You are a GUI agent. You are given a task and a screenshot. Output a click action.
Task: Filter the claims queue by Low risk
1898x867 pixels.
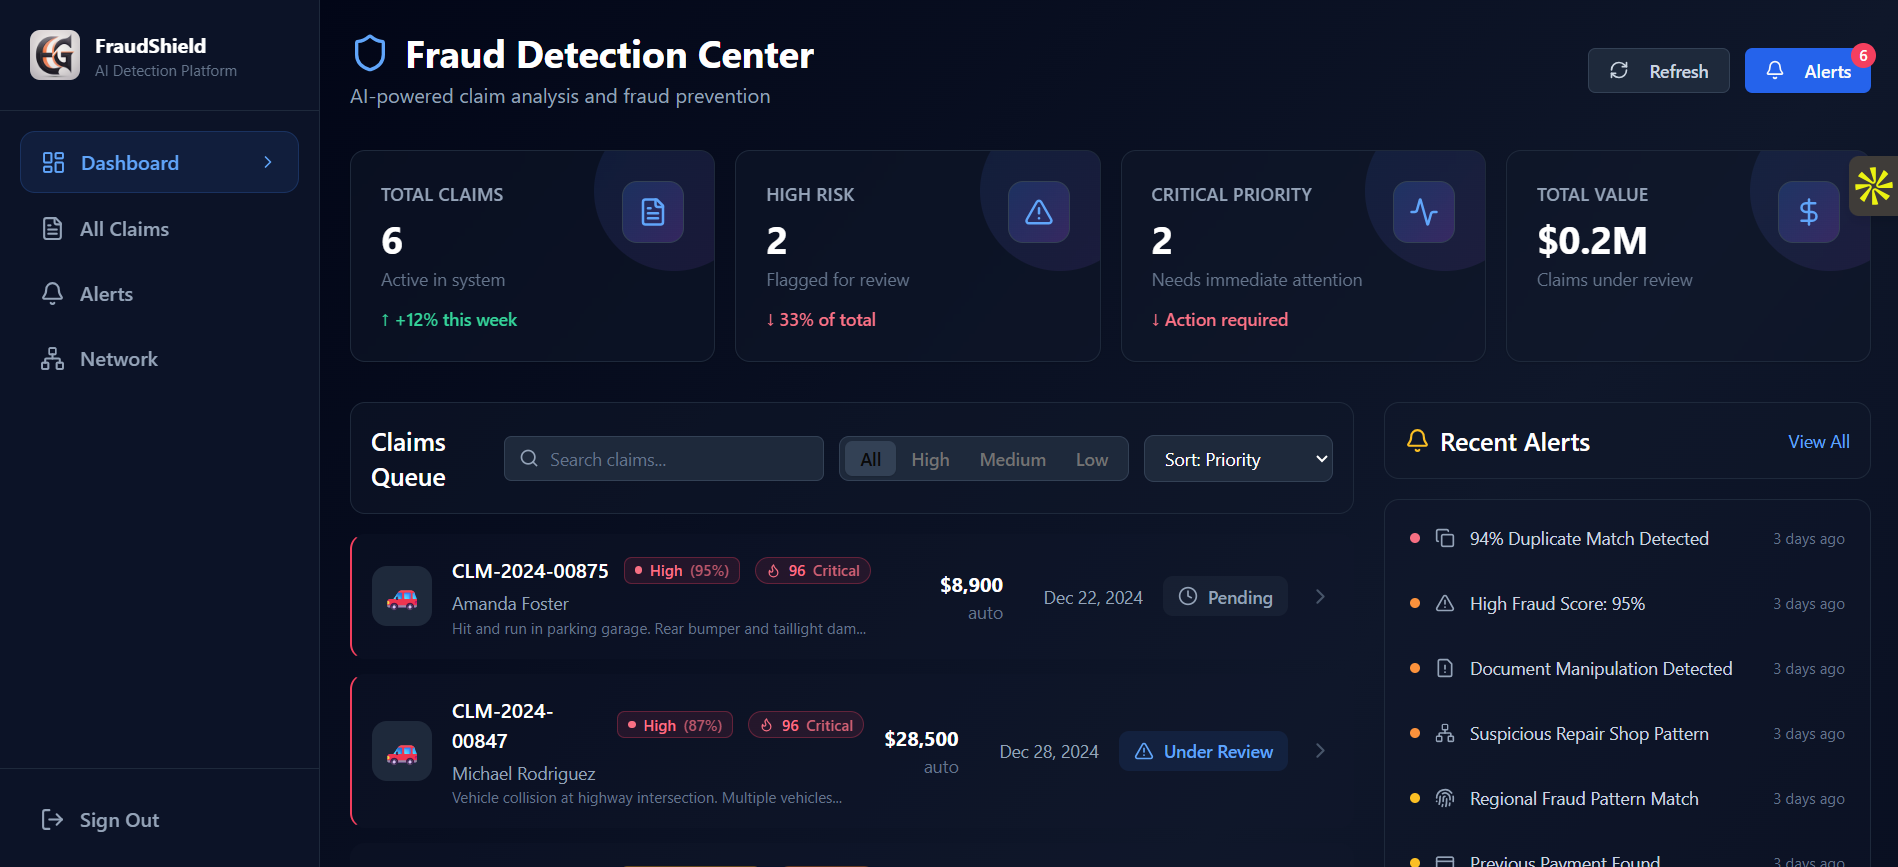point(1092,459)
